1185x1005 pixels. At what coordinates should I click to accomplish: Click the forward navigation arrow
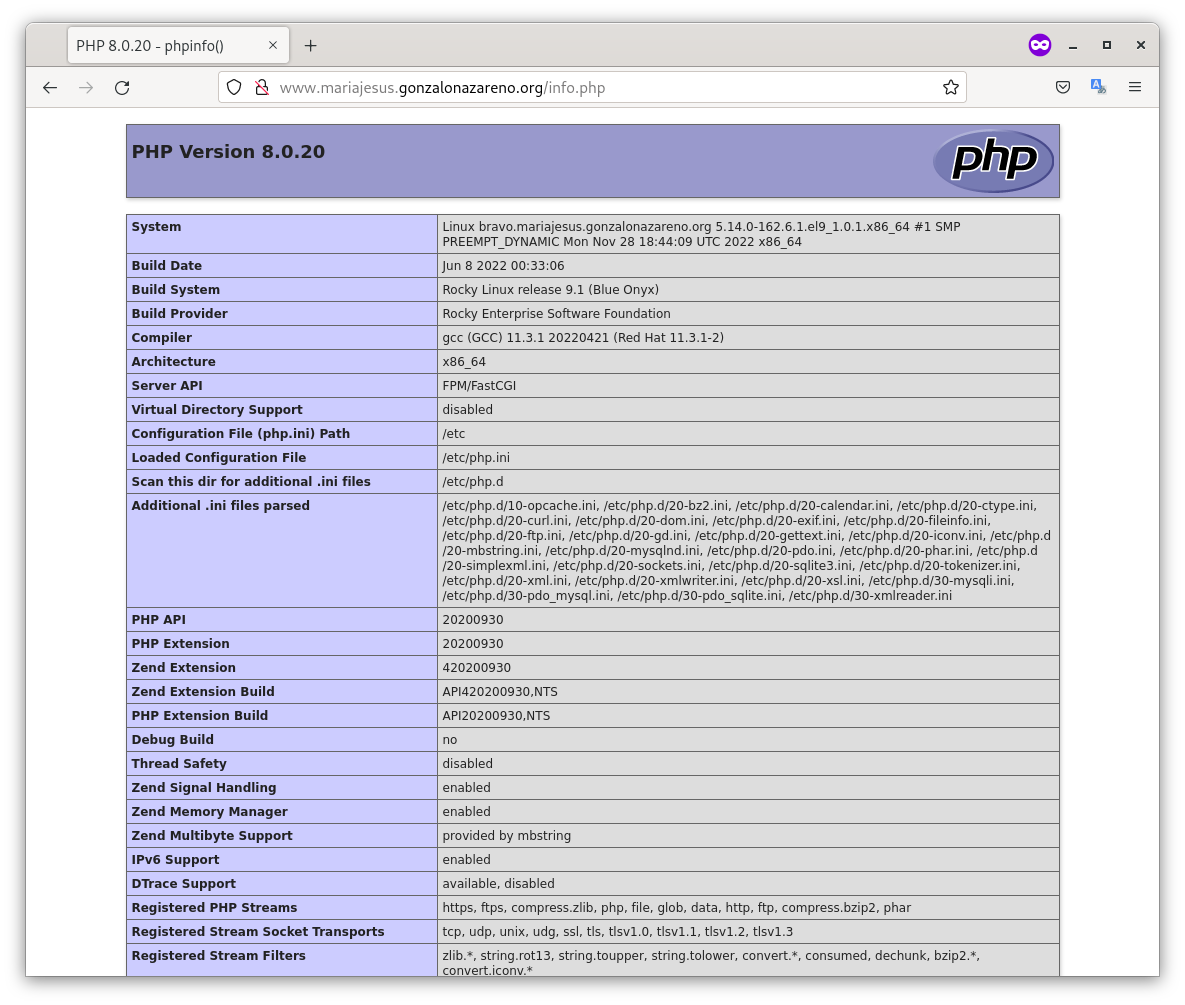point(86,88)
